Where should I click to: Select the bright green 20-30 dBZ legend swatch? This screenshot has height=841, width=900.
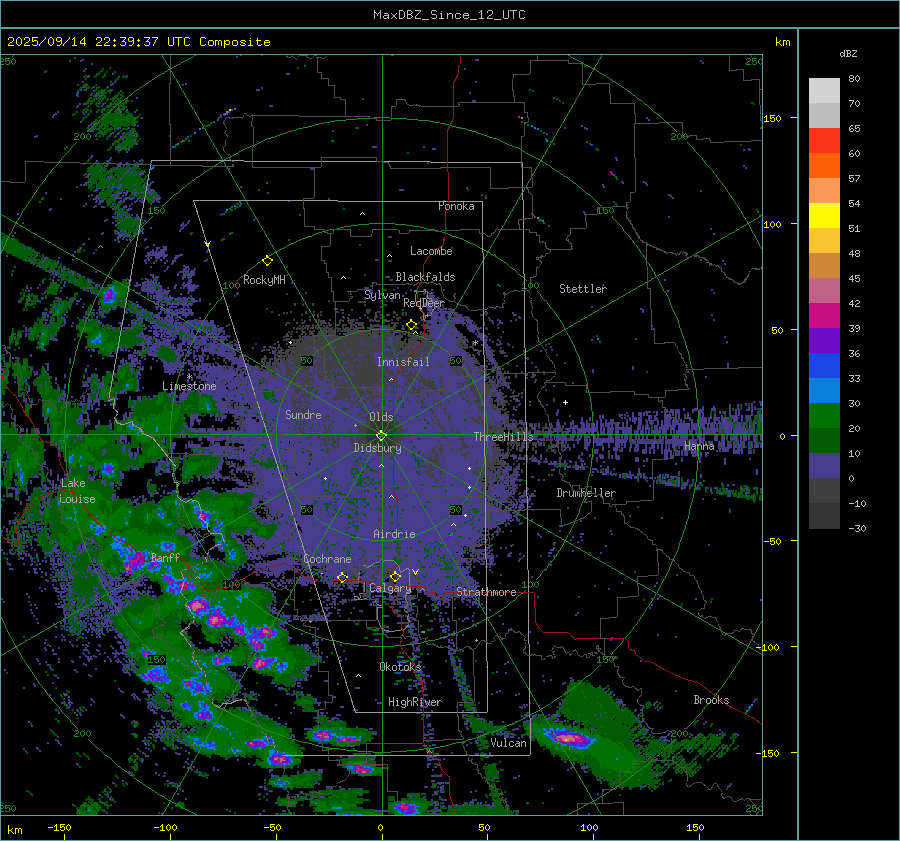824,415
